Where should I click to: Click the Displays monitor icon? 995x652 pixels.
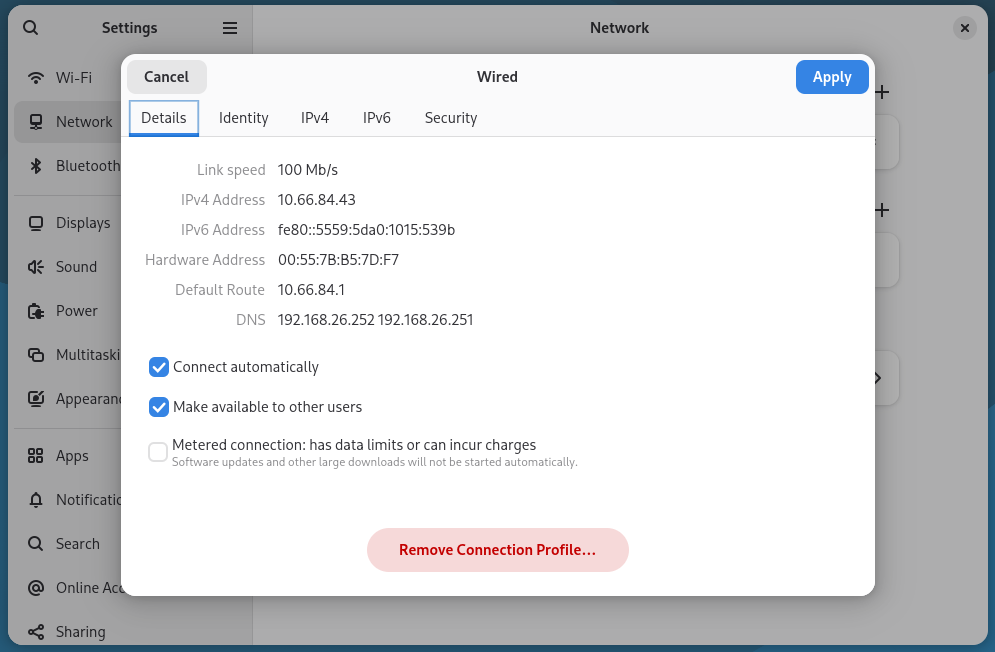coord(36,223)
